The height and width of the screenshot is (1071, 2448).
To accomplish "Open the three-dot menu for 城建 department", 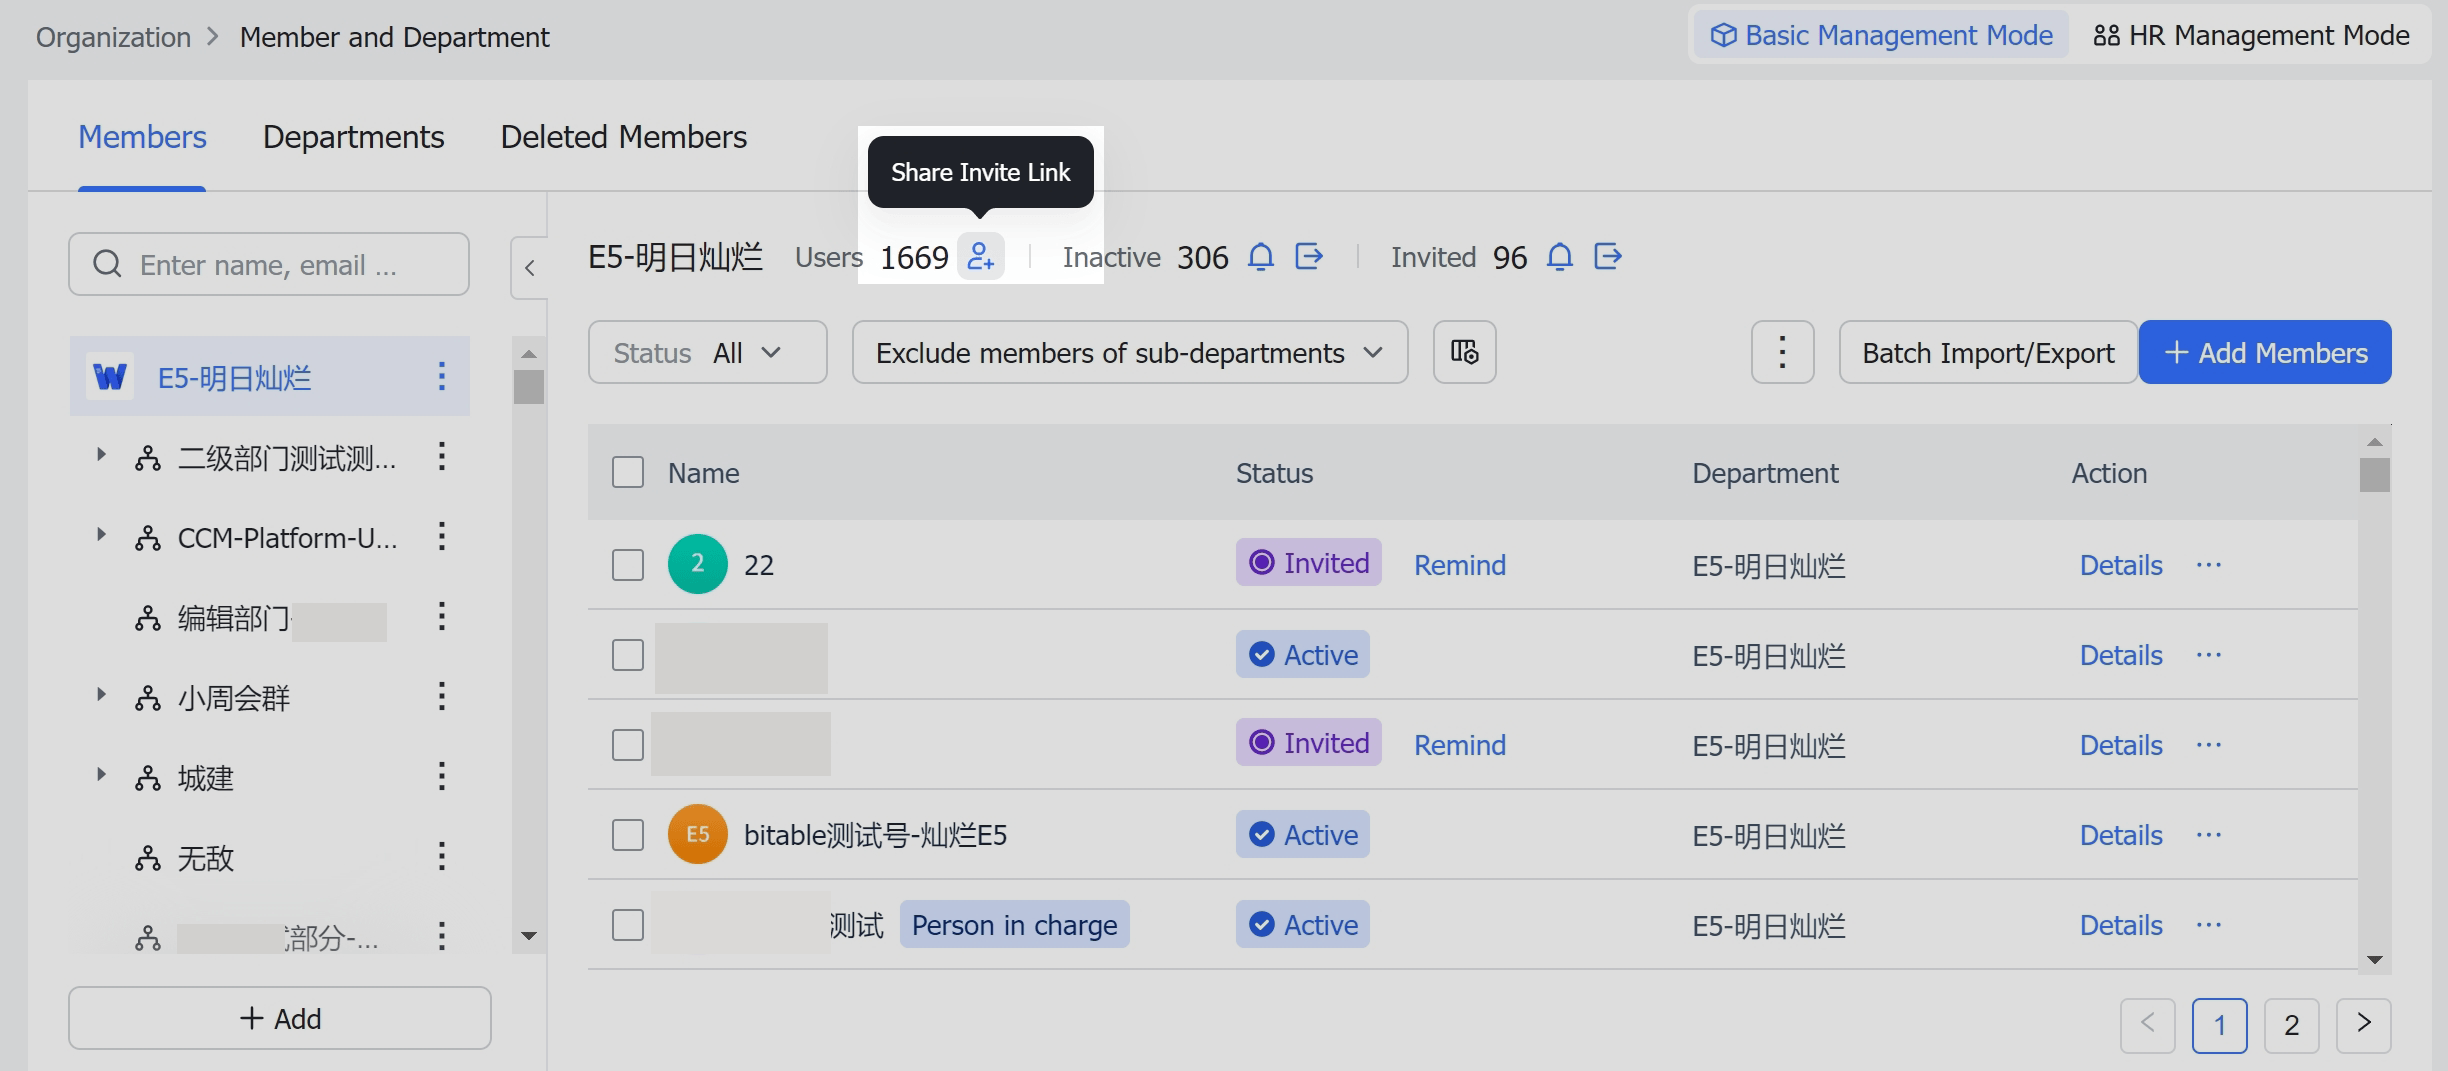I will click(441, 777).
